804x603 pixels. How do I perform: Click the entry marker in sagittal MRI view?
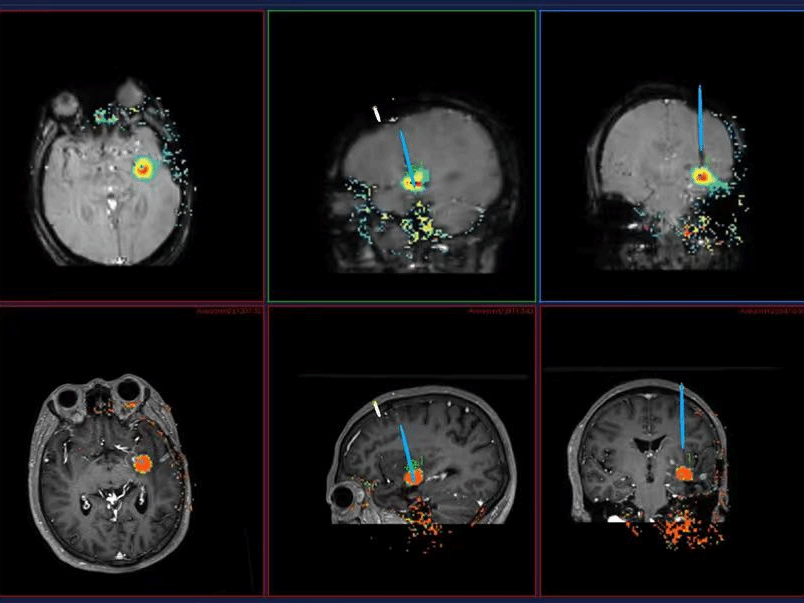click(x=376, y=407)
